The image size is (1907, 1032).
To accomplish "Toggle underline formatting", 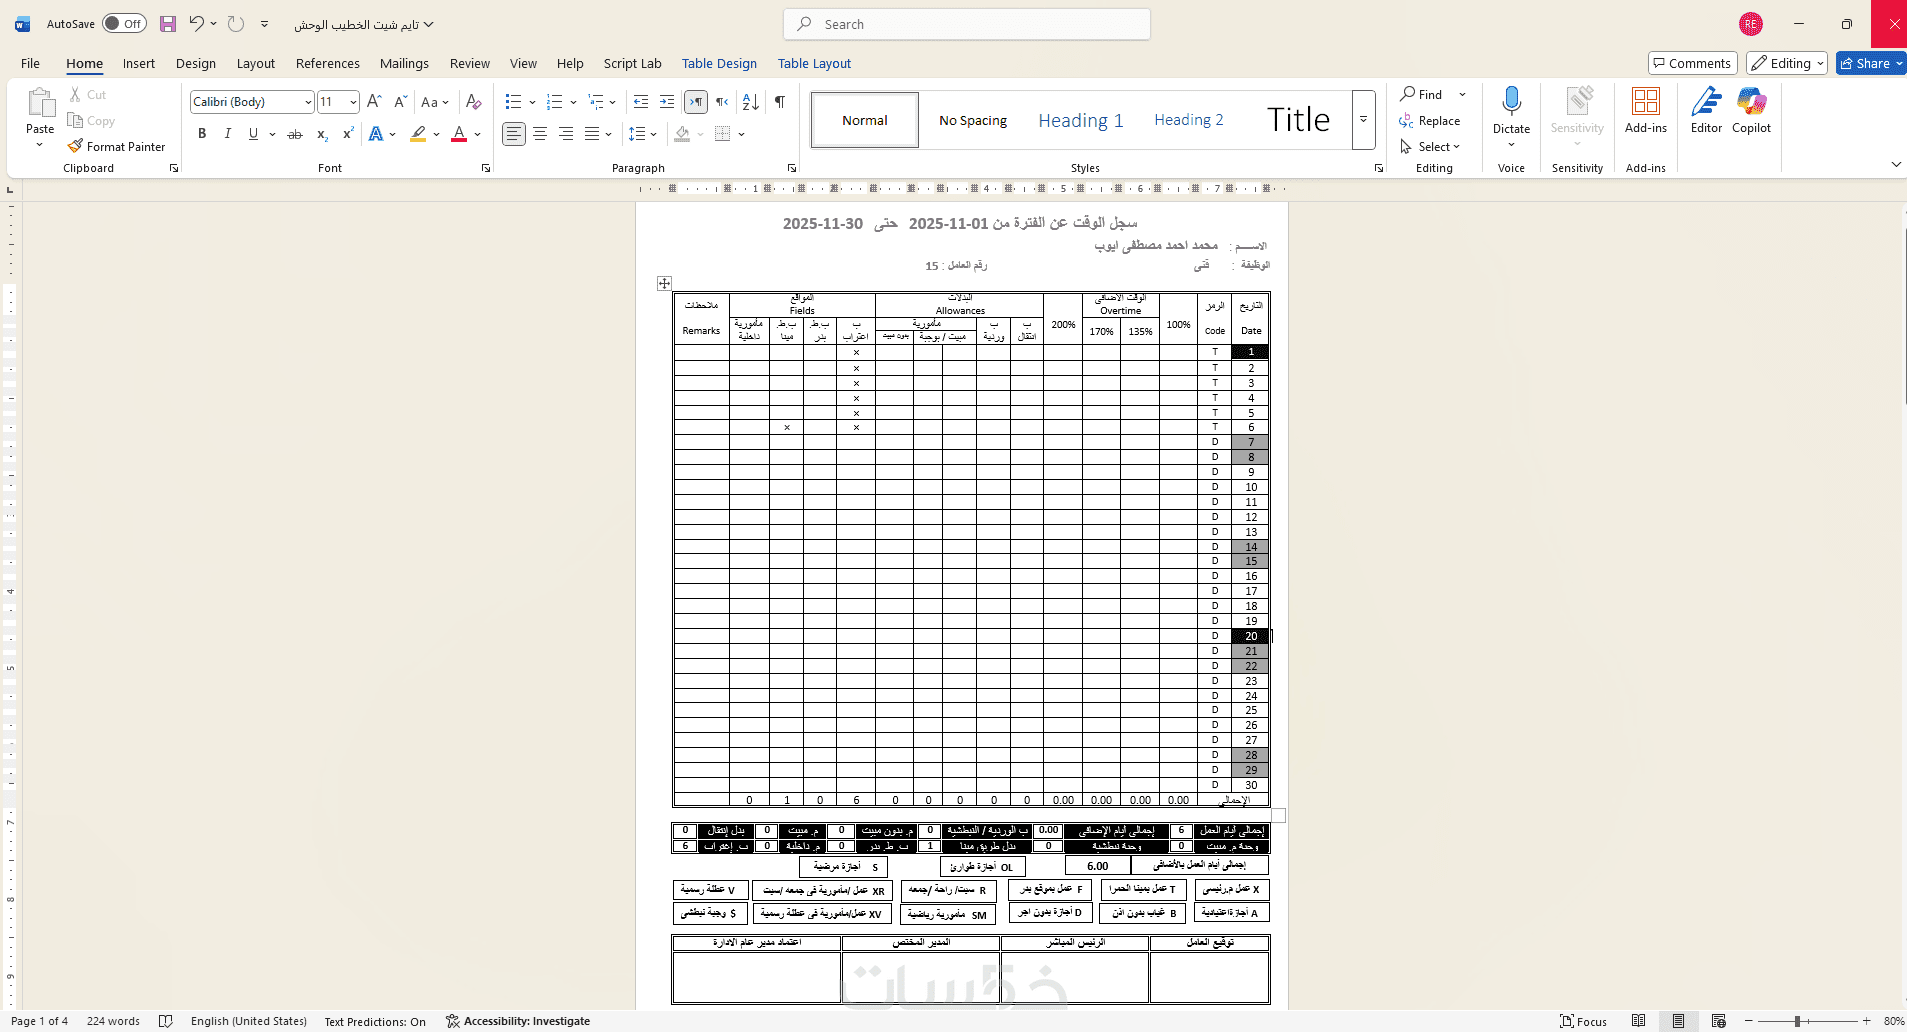I will (254, 134).
